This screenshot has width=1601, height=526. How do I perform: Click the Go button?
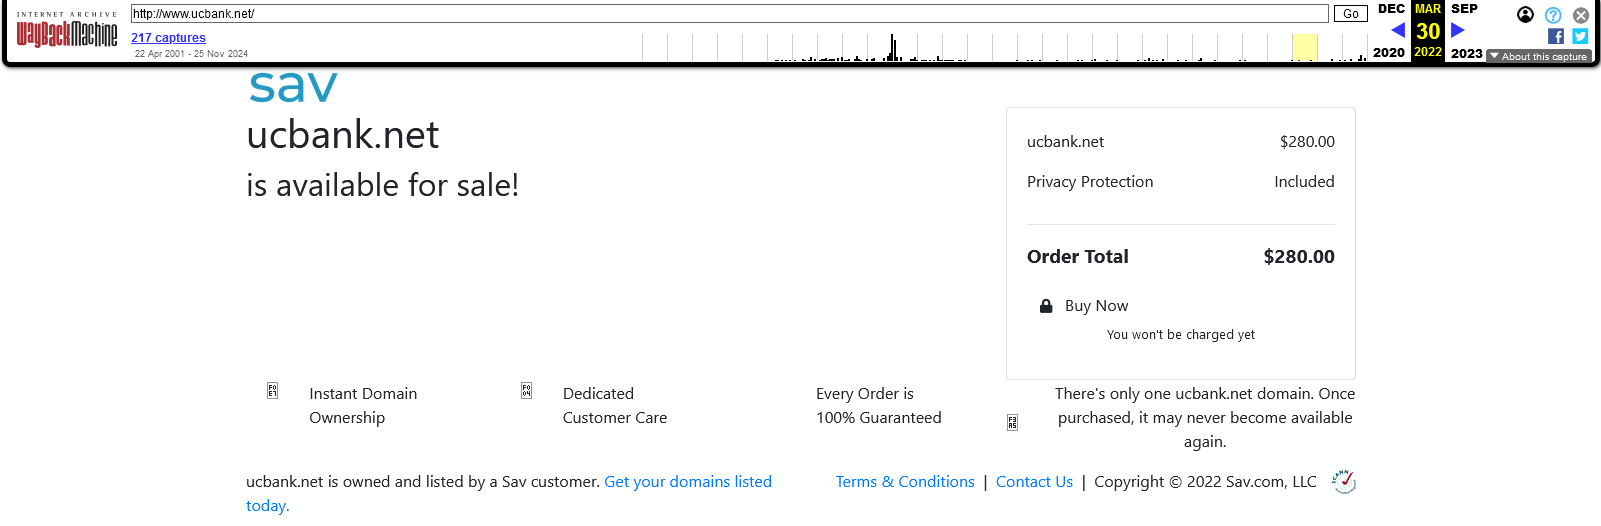[1351, 14]
